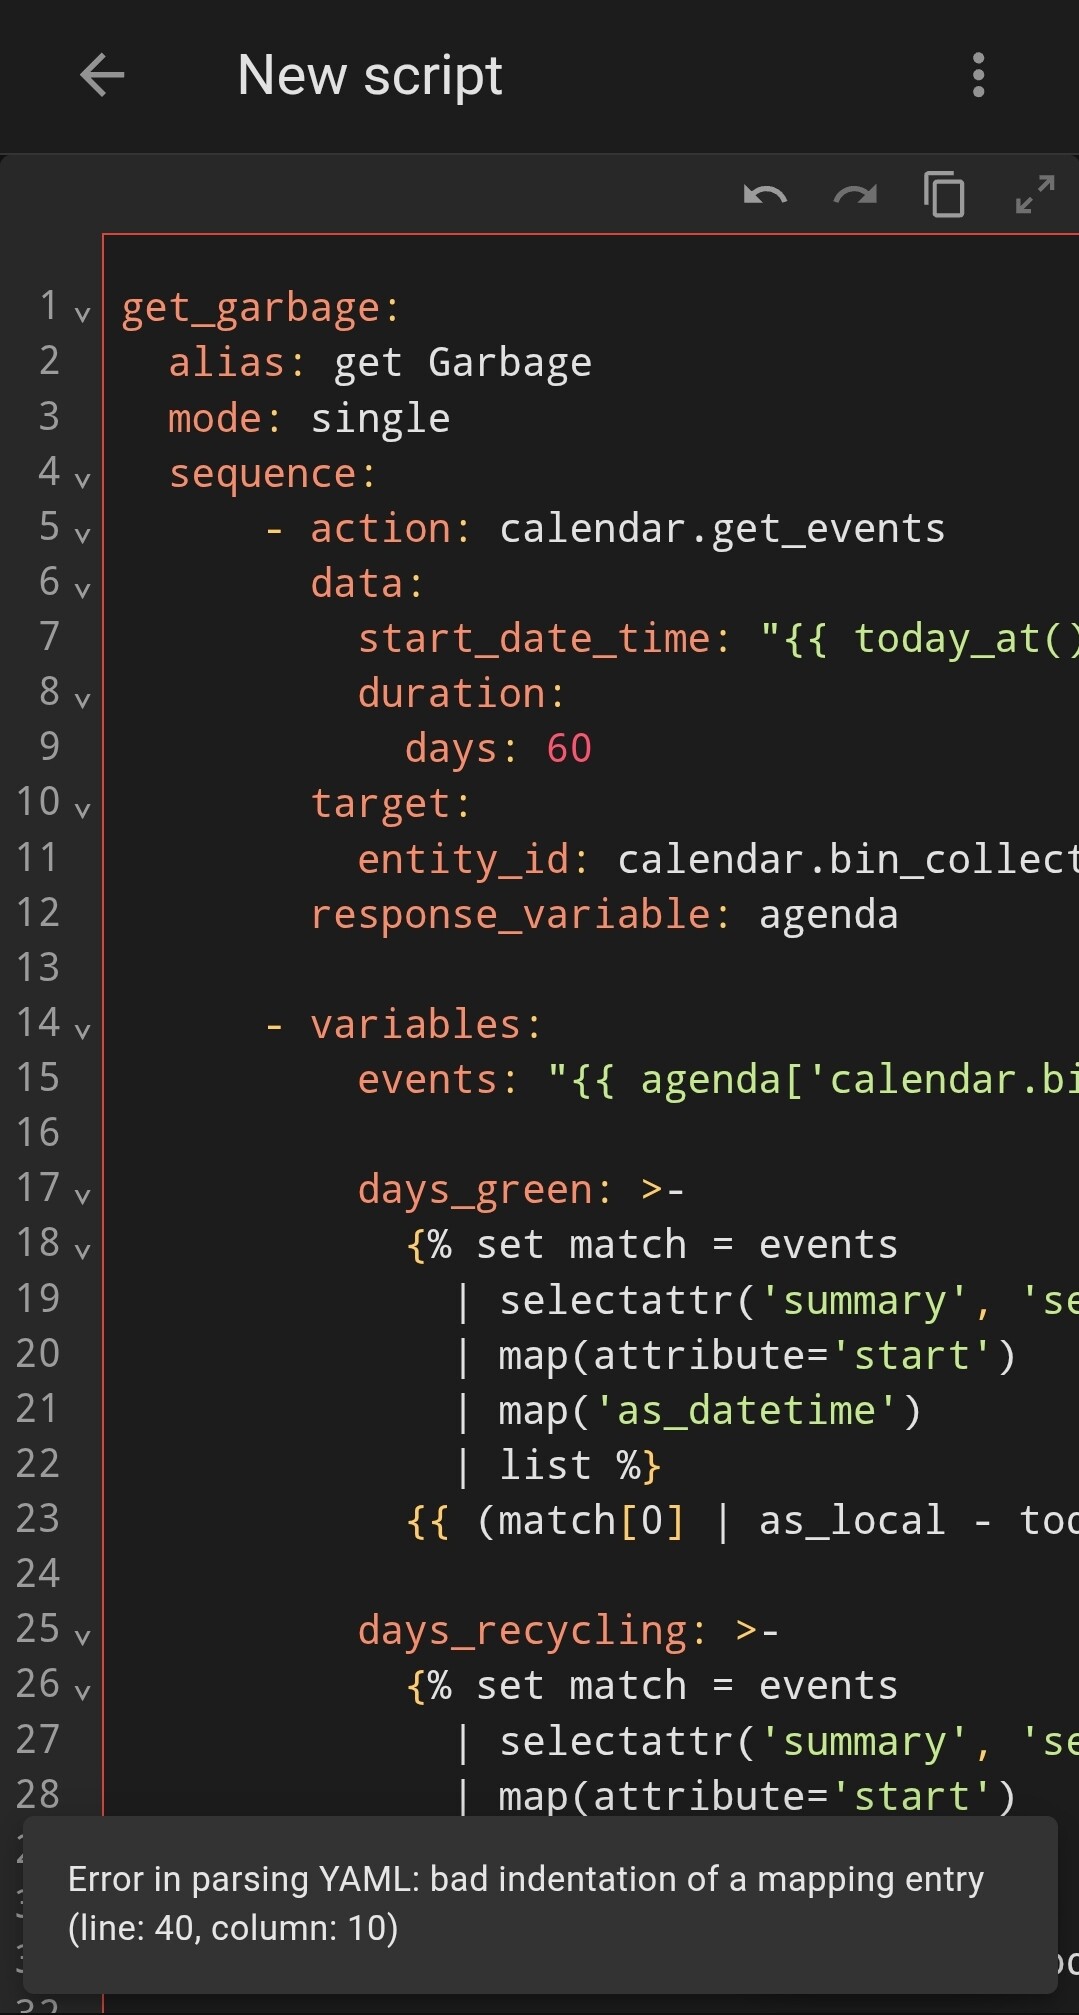Tap the YAML parsing error message toast
The height and width of the screenshot is (2015, 1079).
(x=540, y=1904)
